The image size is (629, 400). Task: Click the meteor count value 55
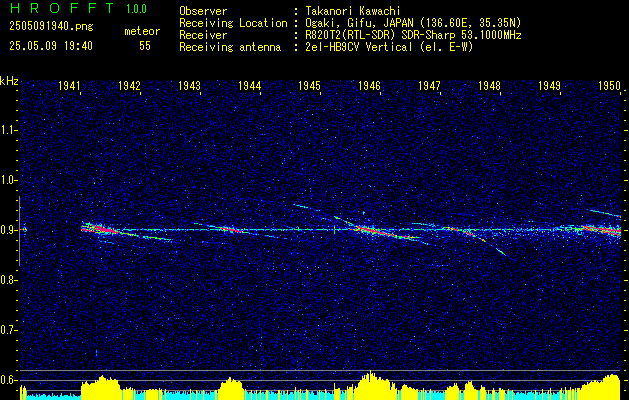point(145,46)
